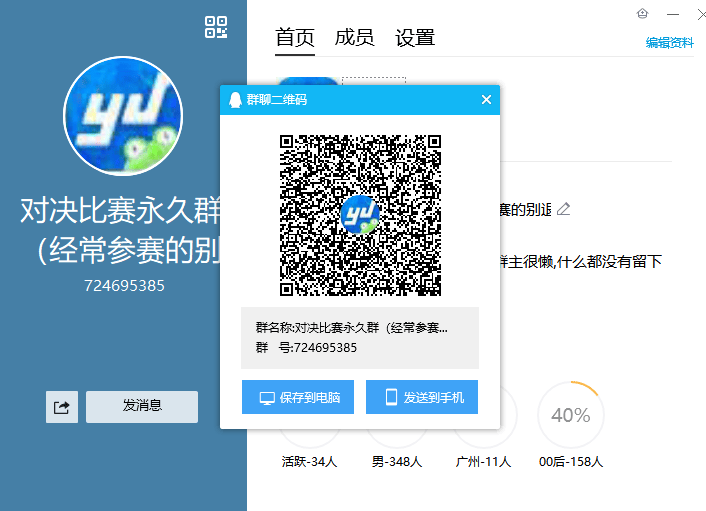The image size is (706, 511).
Task: Open the 设置 tab
Action: (x=415, y=37)
